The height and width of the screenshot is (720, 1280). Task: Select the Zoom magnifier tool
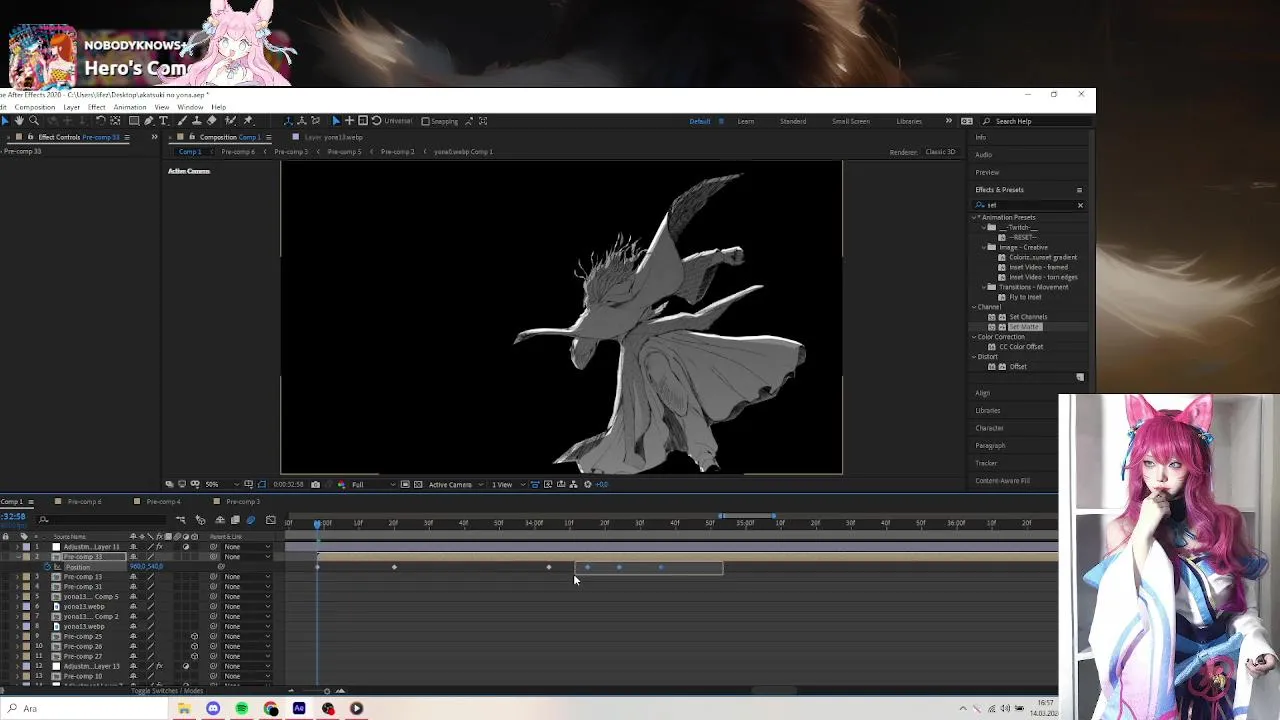[34, 121]
